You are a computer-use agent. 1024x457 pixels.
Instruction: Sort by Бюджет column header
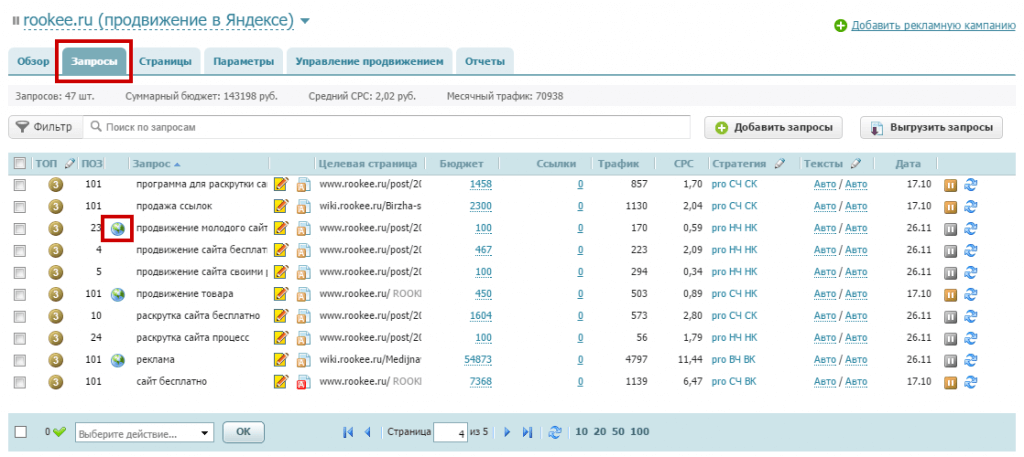pos(461,163)
